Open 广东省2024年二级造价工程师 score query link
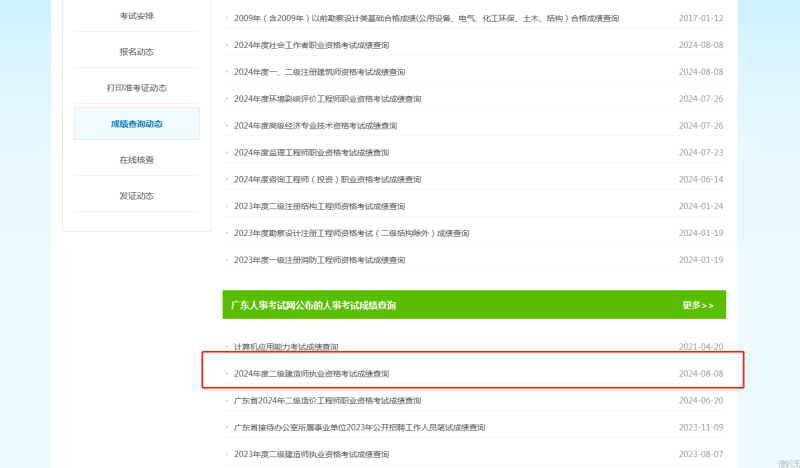The width and height of the screenshot is (800, 468). (327, 401)
